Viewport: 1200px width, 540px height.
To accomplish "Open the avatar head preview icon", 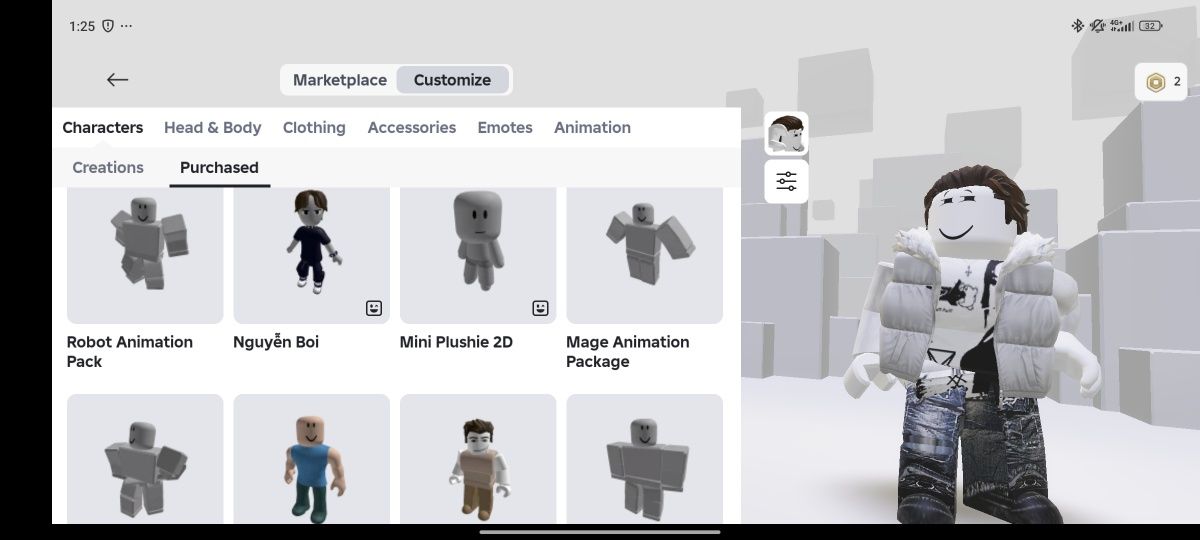I will [x=787, y=134].
